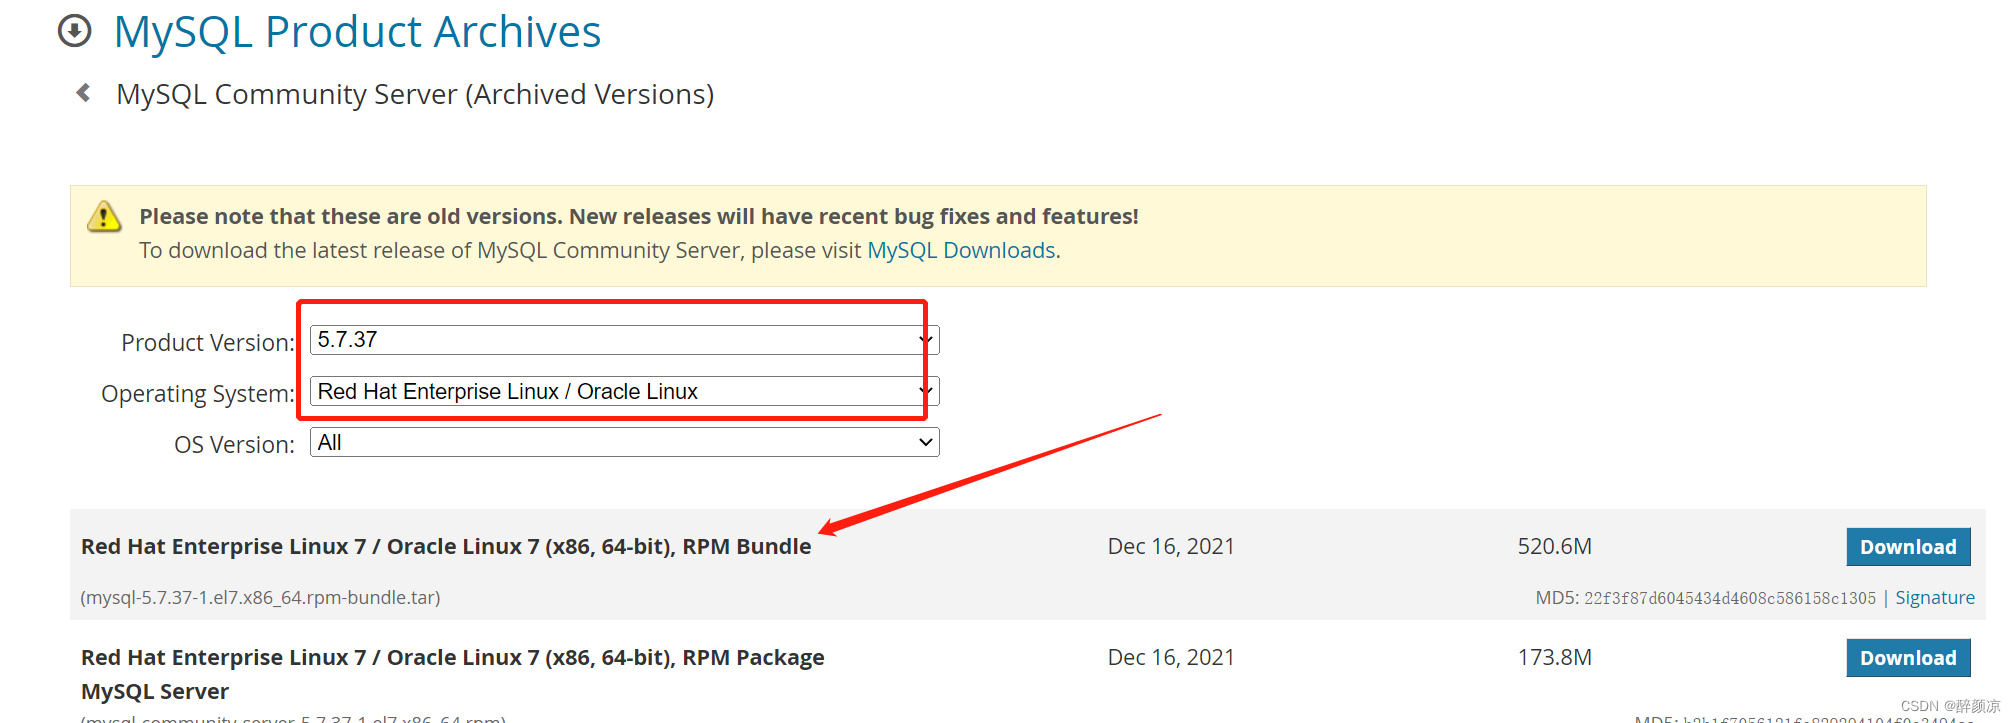This screenshot has width=2016, height=723.
Task: Click the bold old versions warning text
Action: pyautogui.click(x=639, y=216)
